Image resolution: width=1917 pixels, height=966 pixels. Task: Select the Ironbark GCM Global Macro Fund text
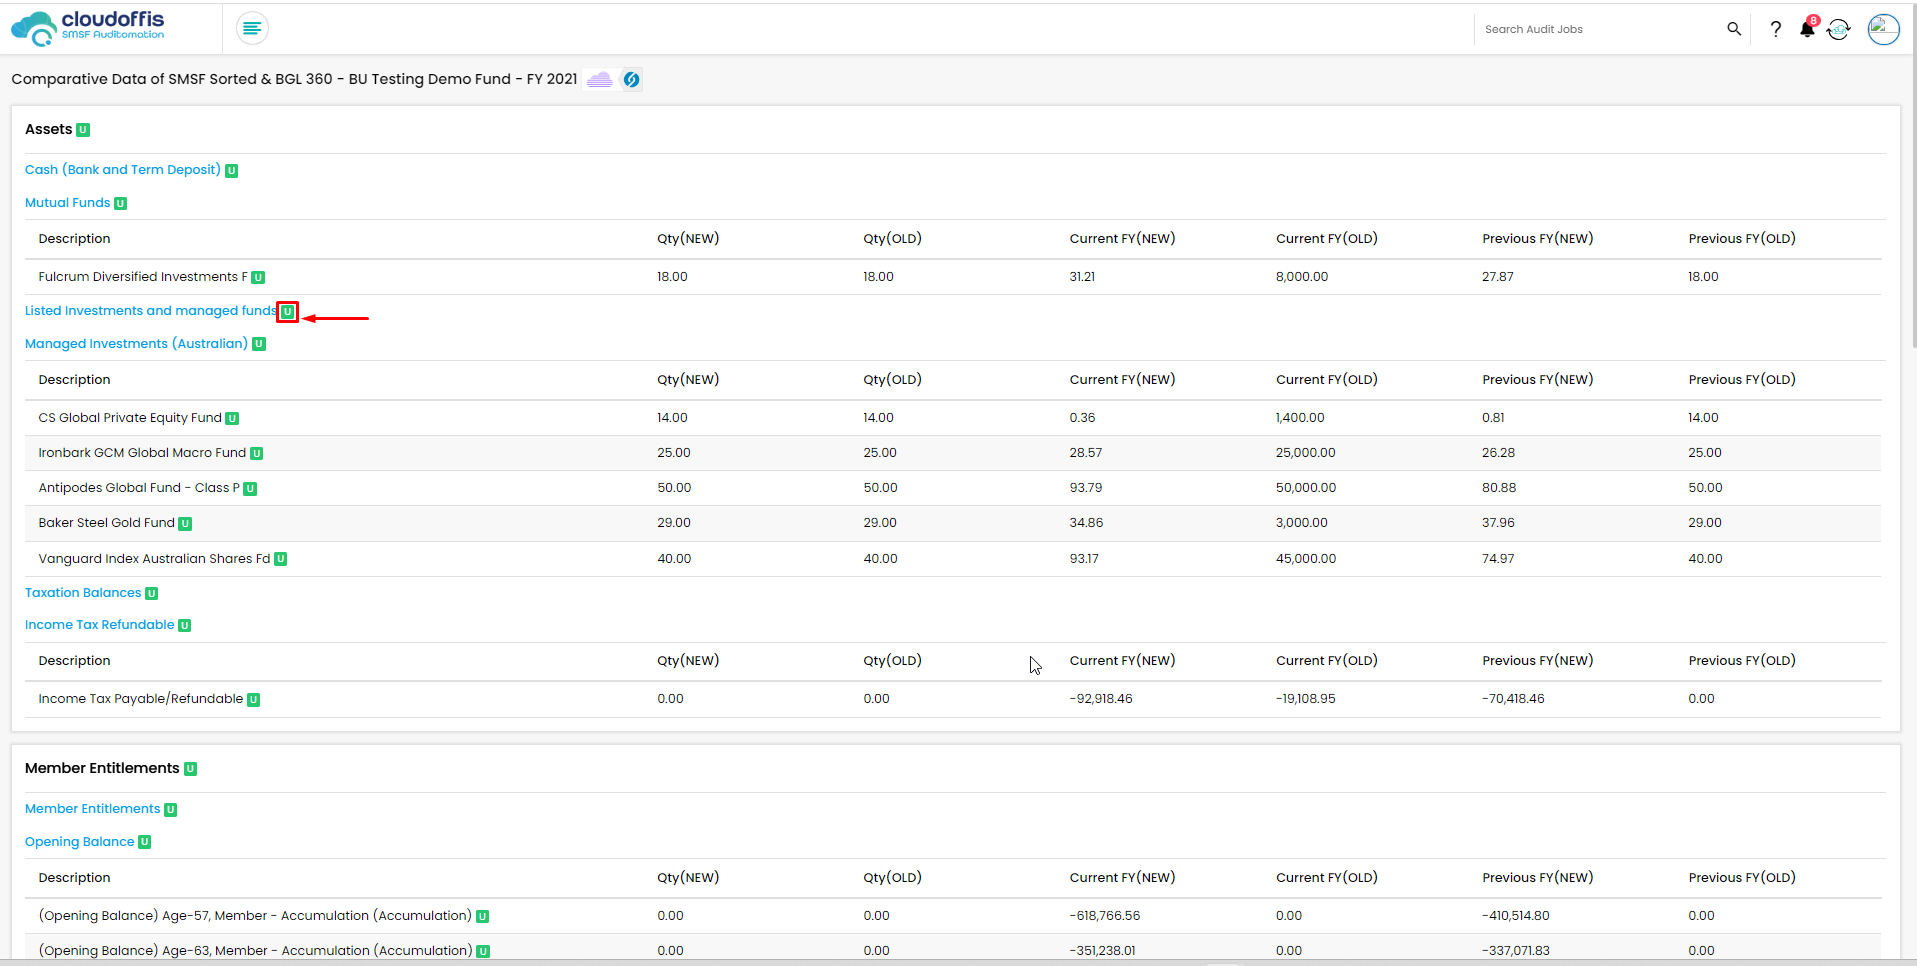pos(142,453)
